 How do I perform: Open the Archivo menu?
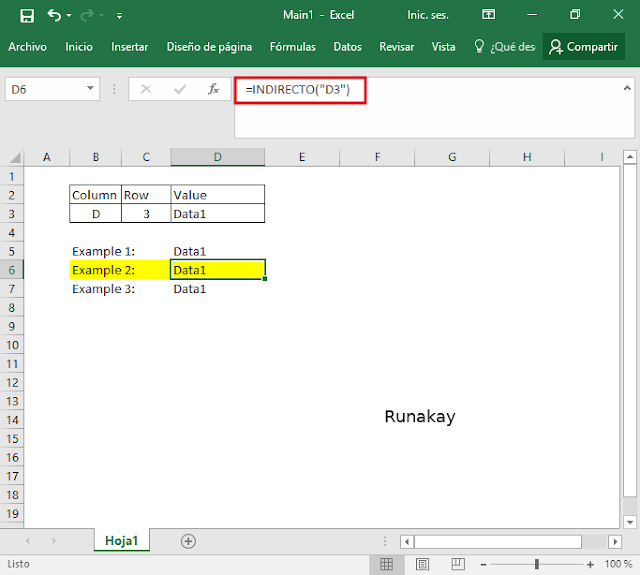27,47
